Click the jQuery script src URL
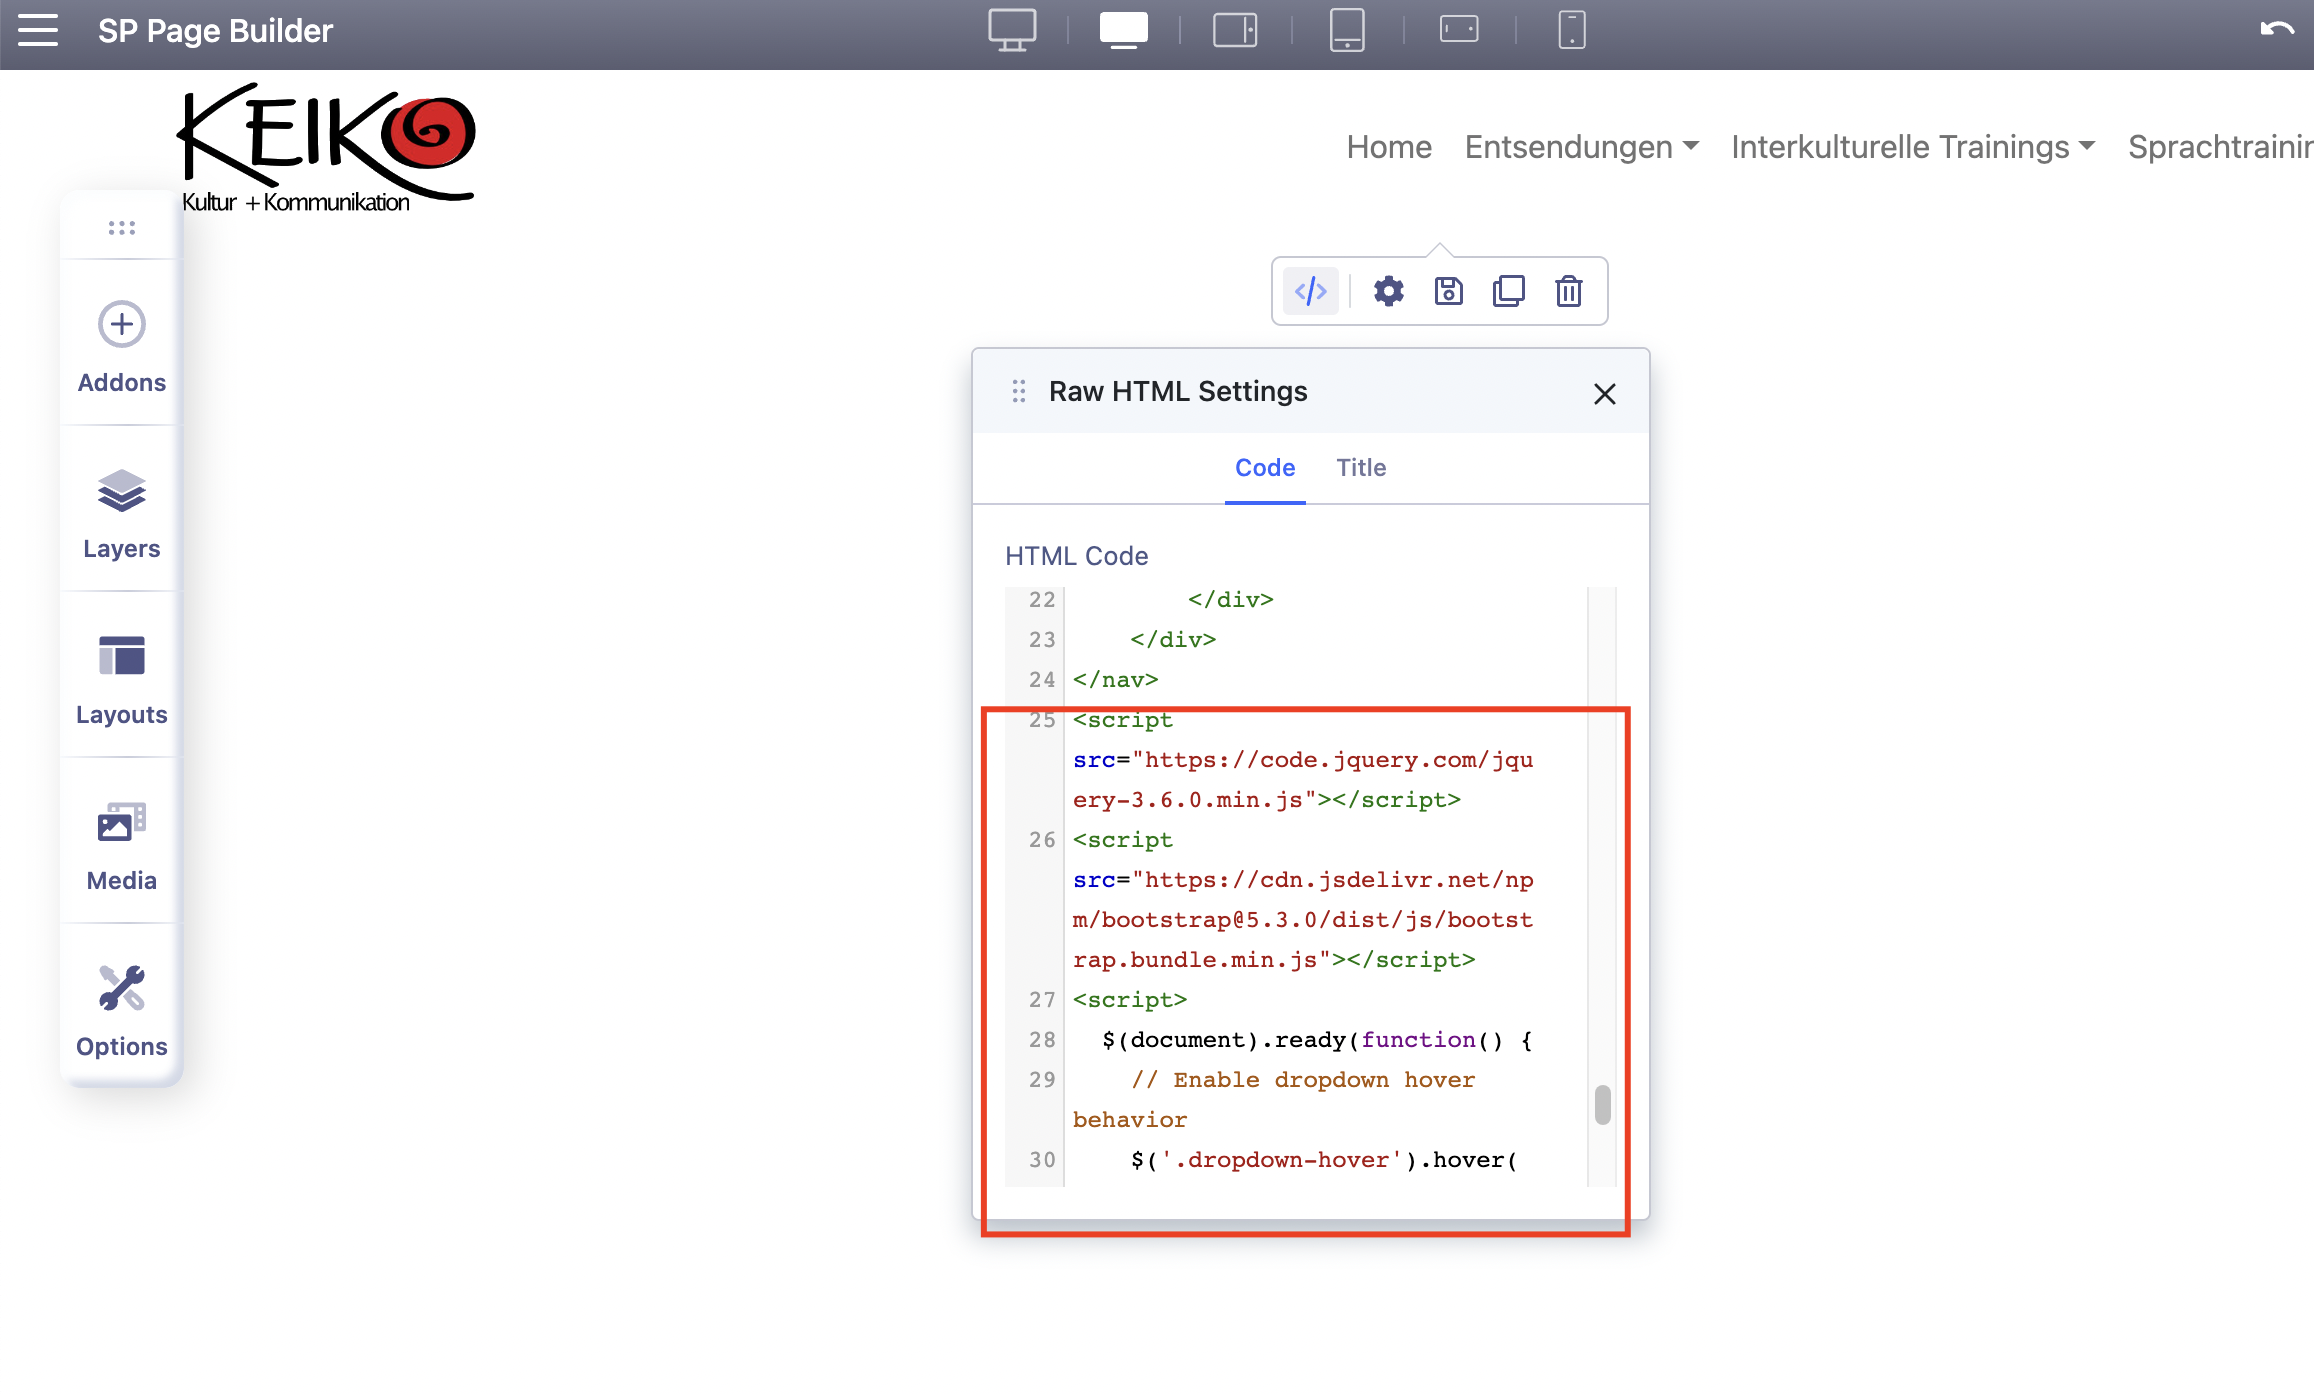 click(x=1303, y=780)
